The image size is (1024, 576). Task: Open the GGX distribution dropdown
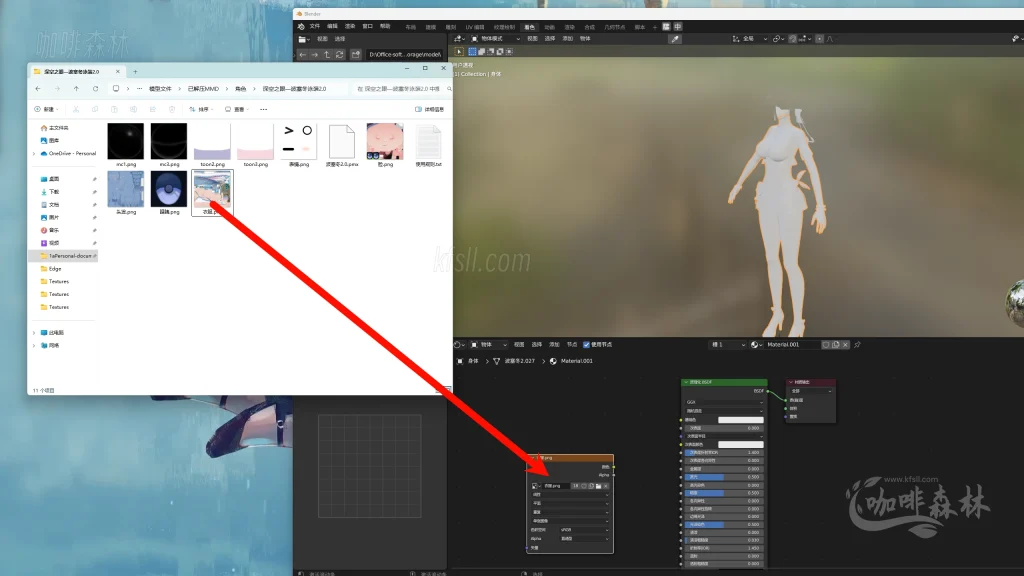coord(724,402)
